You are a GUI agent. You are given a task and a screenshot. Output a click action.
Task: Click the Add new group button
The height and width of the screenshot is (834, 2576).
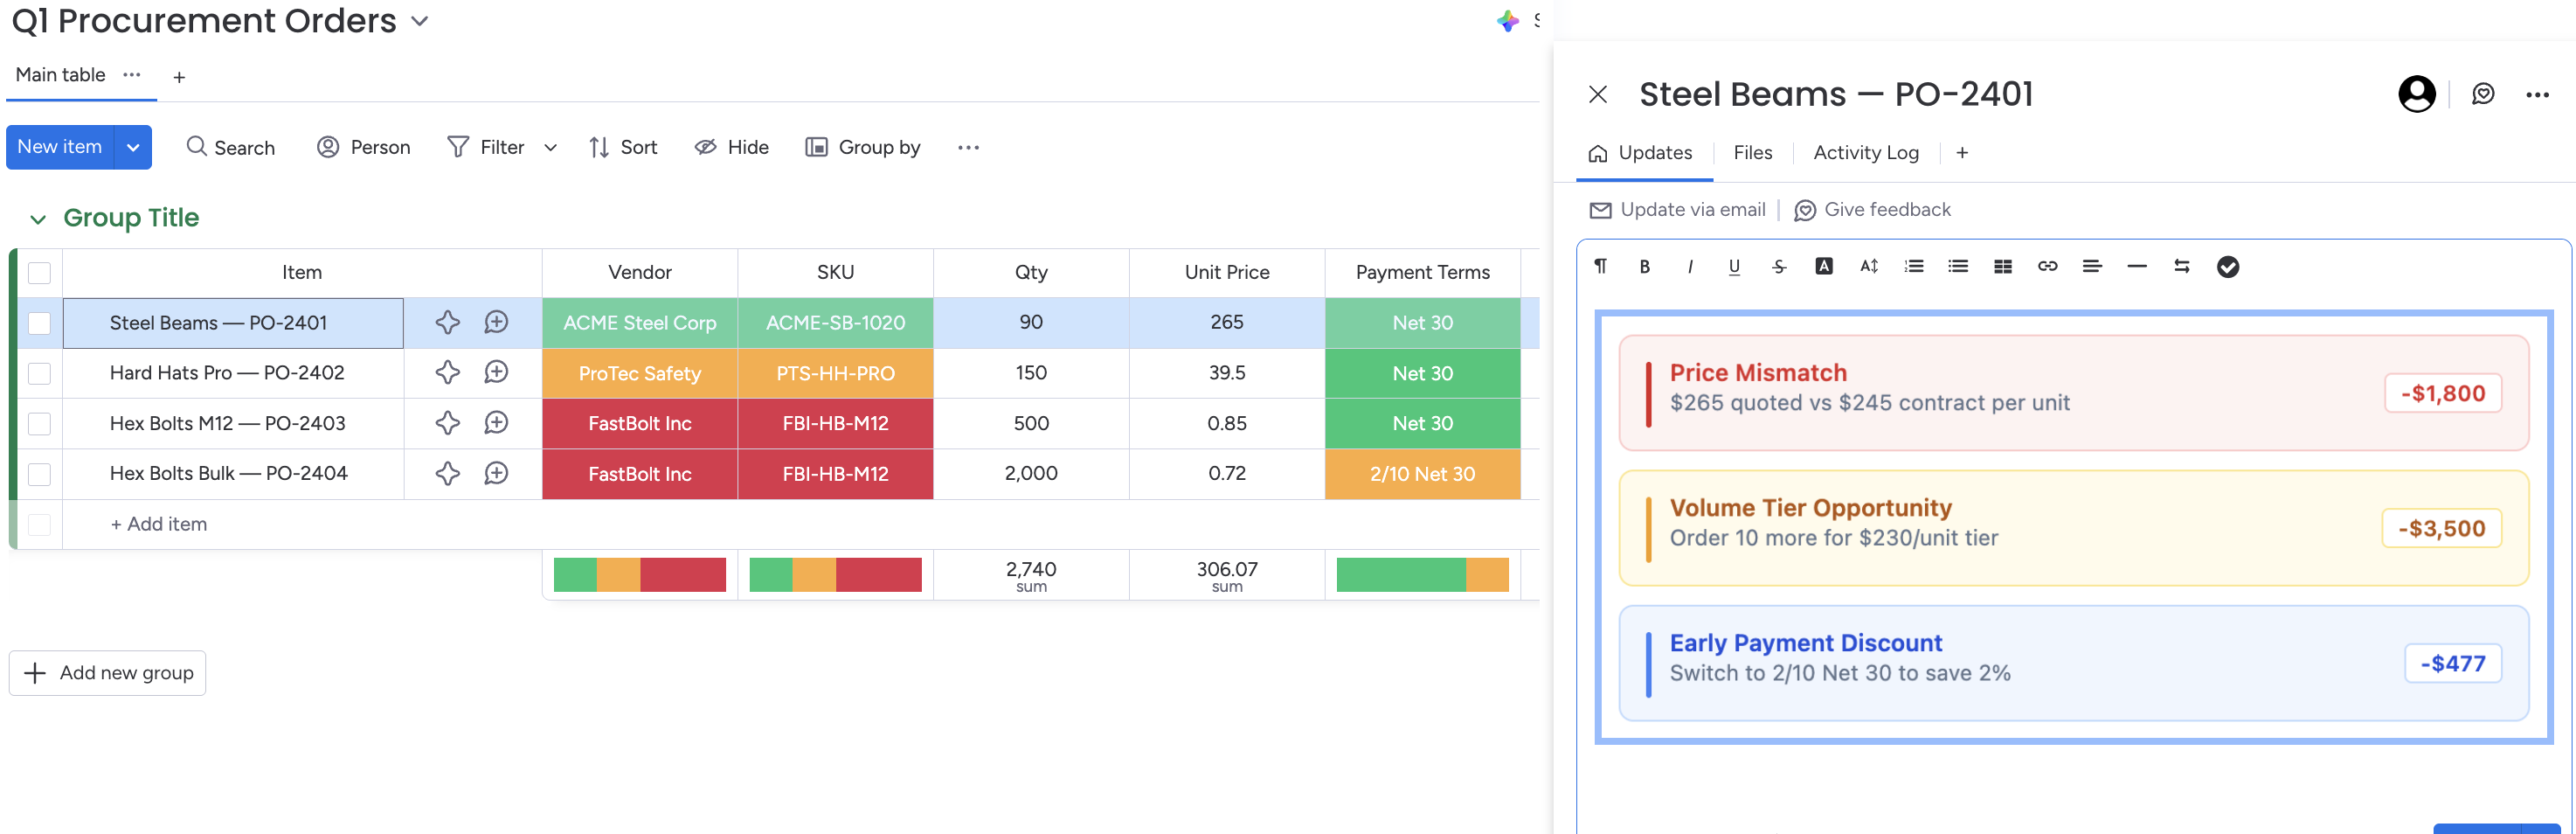(107, 672)
